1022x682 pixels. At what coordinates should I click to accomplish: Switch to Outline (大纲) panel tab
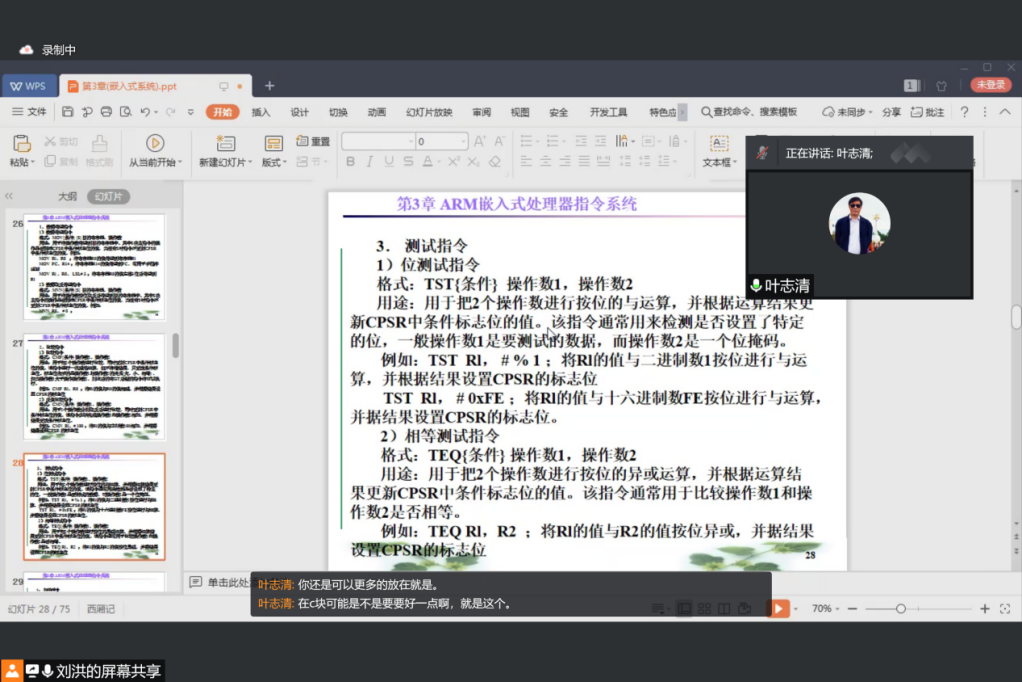coord(67,196)
